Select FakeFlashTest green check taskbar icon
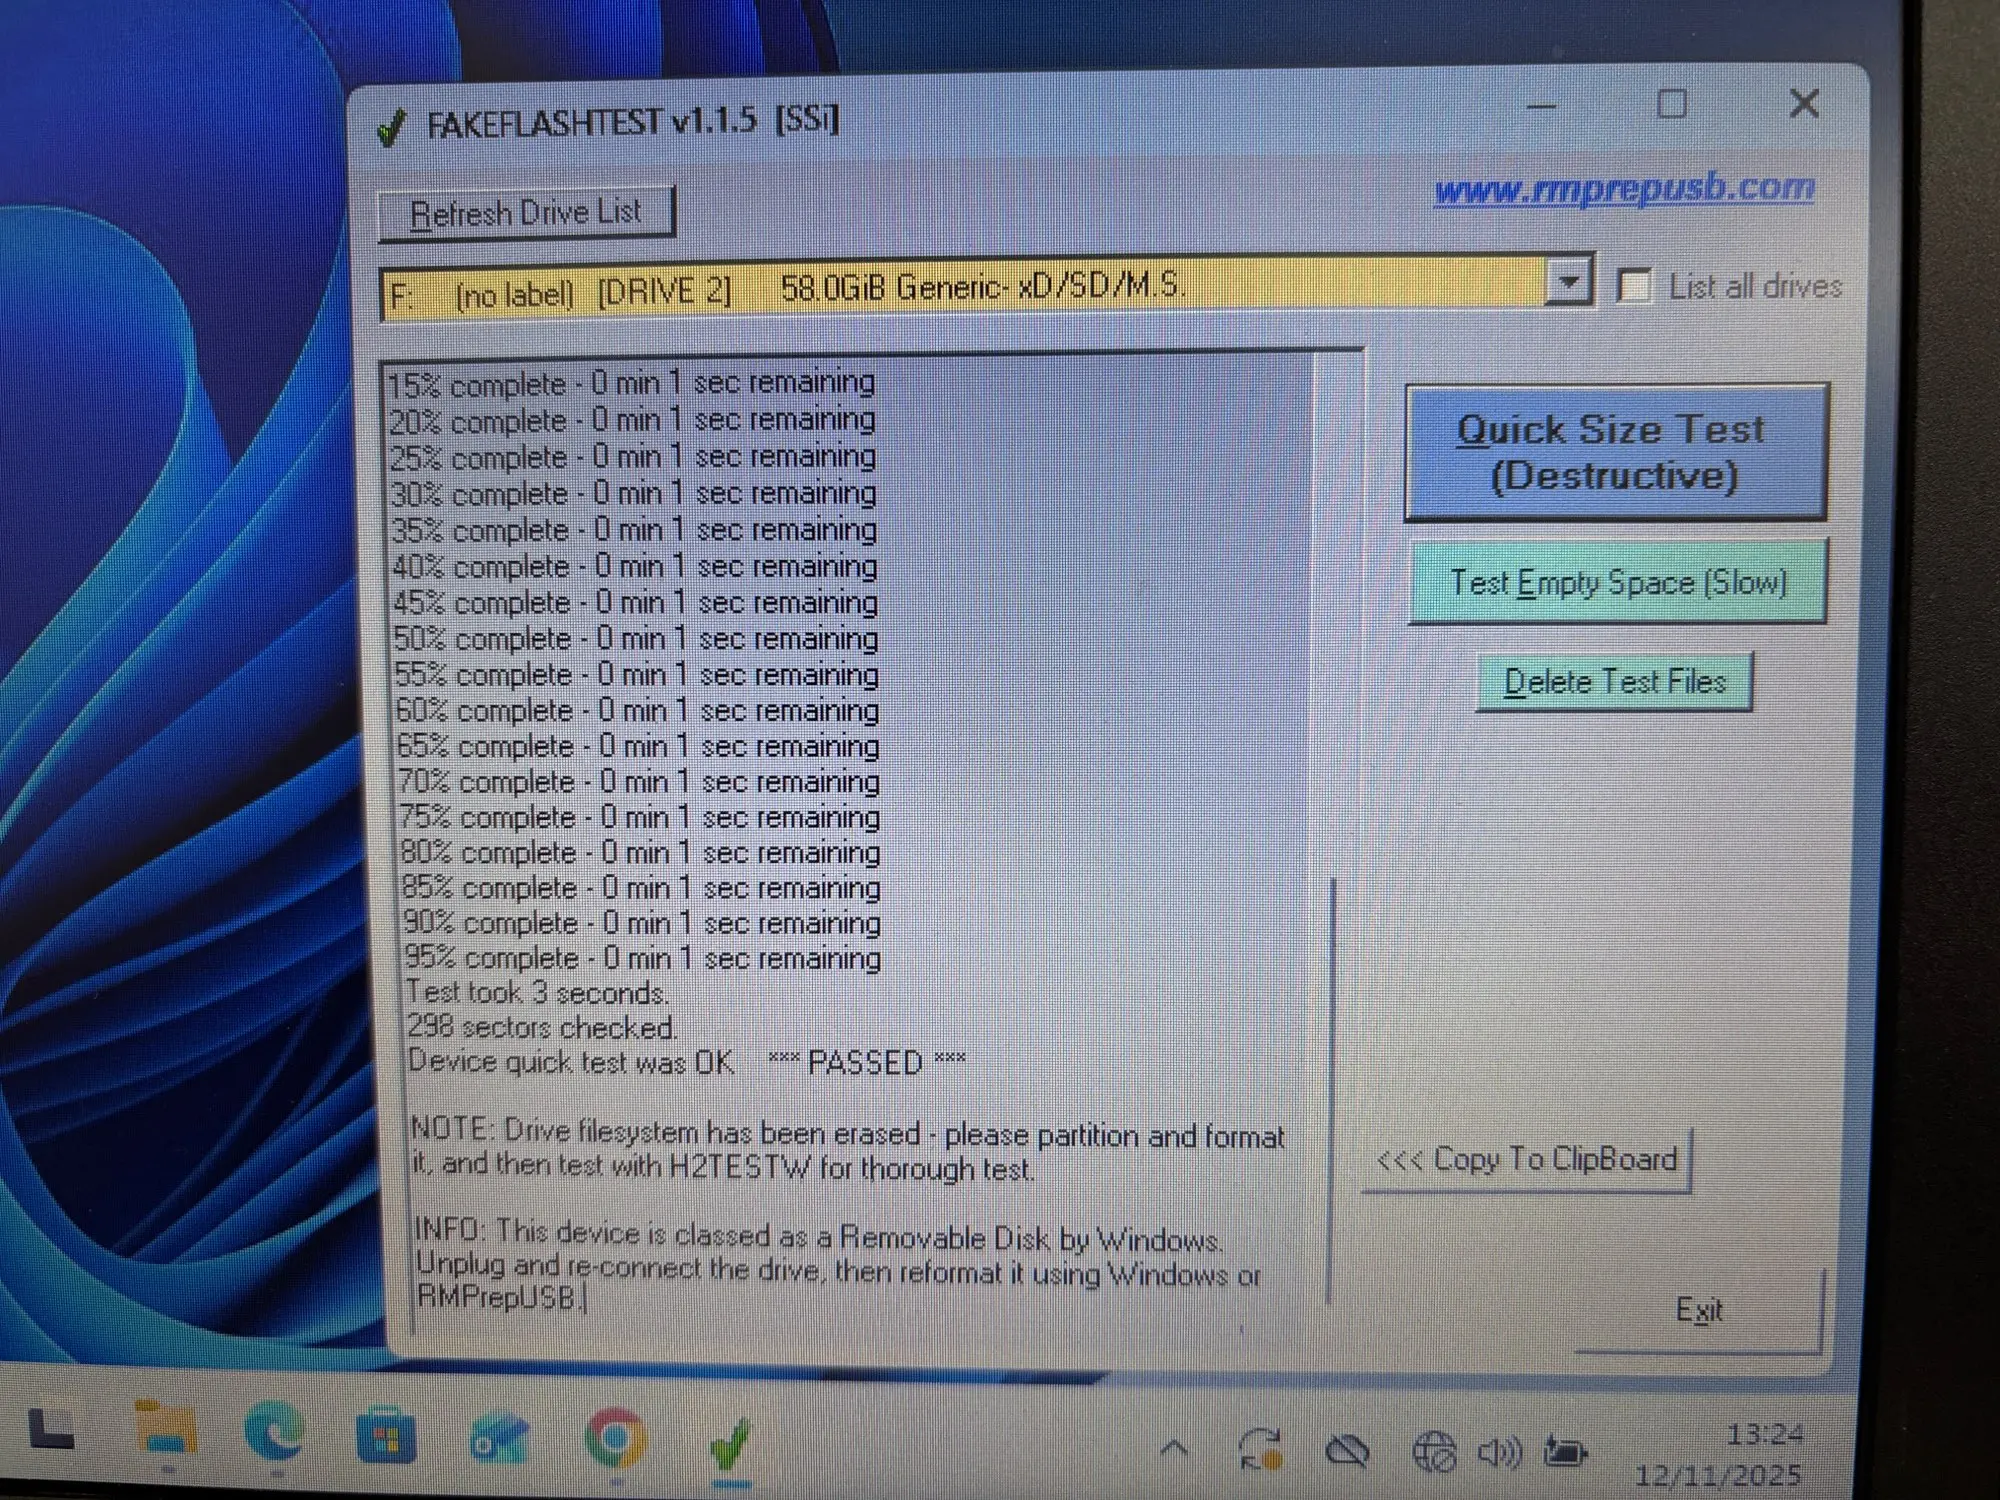Screen dimensions: 2000x1500 point(731,1444)
